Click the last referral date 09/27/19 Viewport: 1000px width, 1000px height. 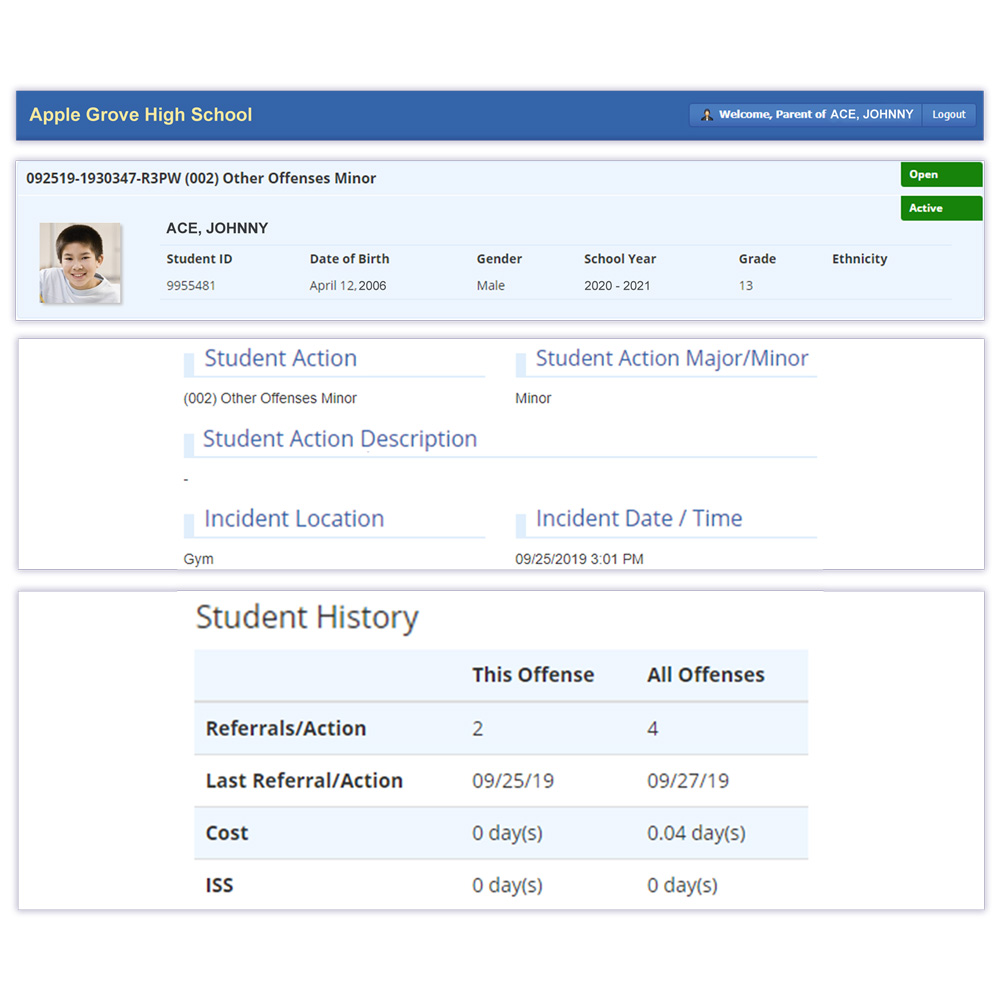click(x=688, y=781)
